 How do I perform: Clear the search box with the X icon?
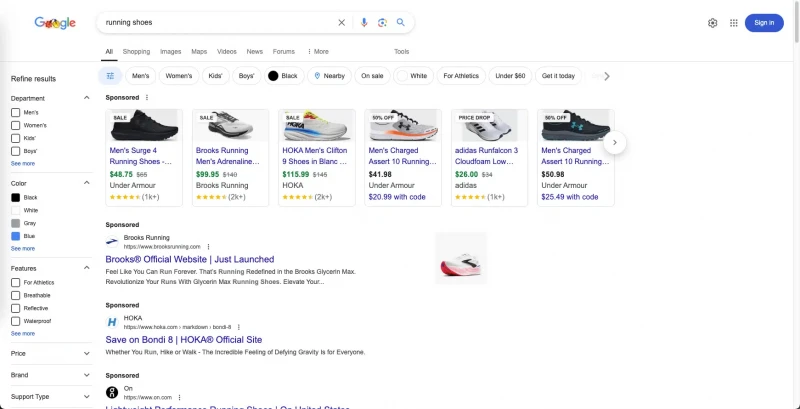[x=341, y=22]
